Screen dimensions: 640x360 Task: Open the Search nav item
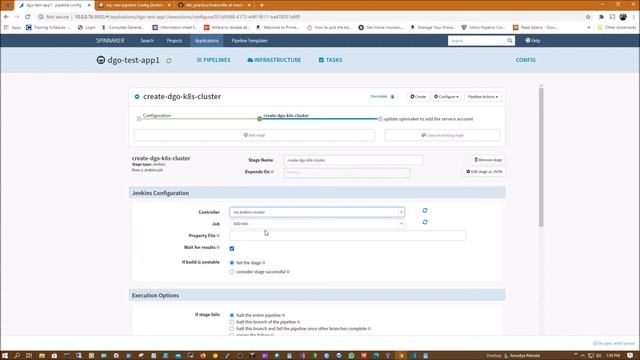[x=147, y=40]
